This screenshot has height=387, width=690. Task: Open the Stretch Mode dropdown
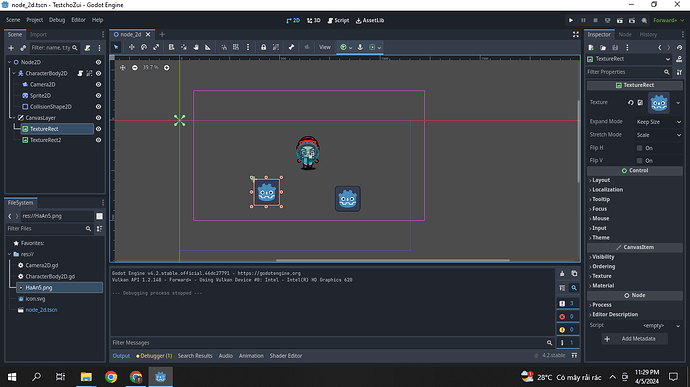click(x=658, y=135)
